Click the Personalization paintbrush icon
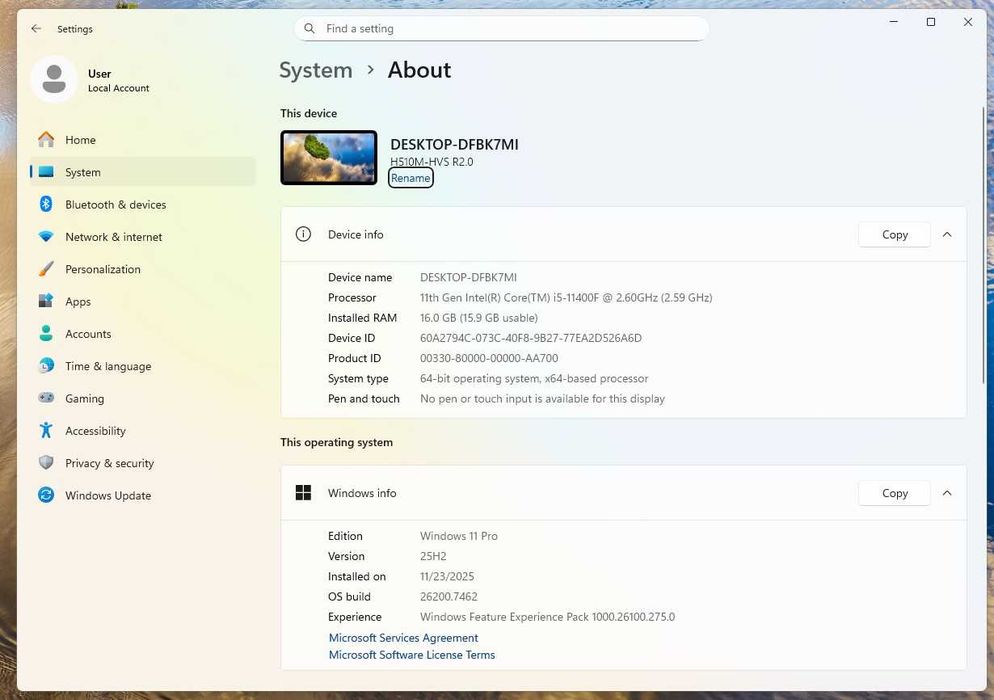This screenshot has height=700, width=994. click(46, 269)
